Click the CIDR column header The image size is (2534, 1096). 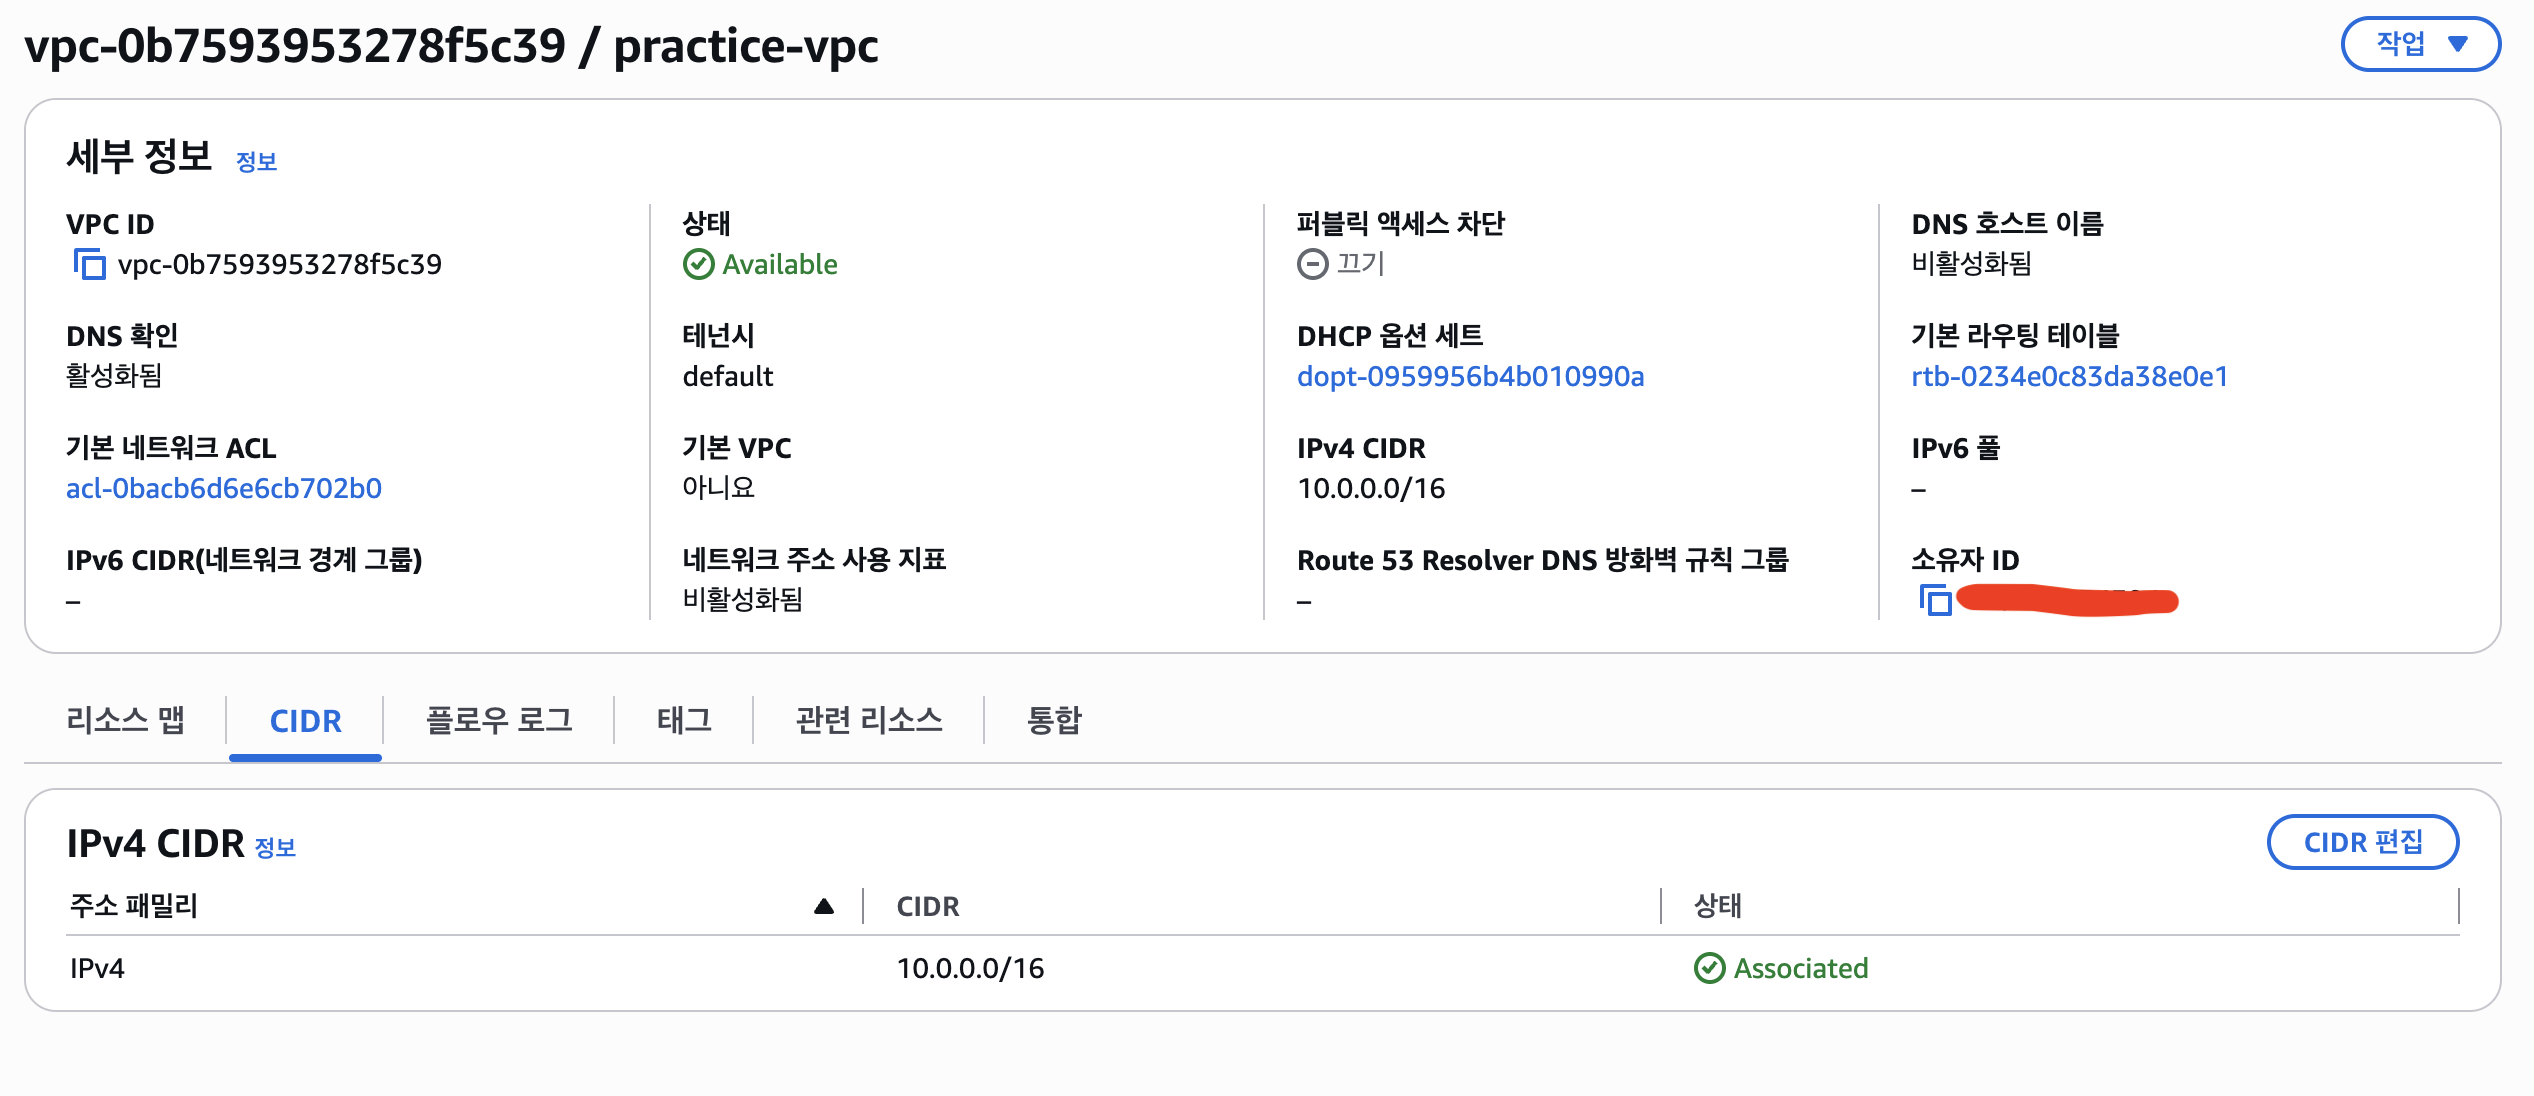point(927,906)
